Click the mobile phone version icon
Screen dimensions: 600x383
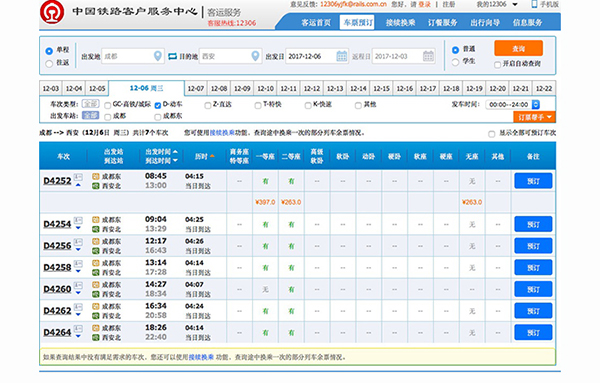[534, 4]
